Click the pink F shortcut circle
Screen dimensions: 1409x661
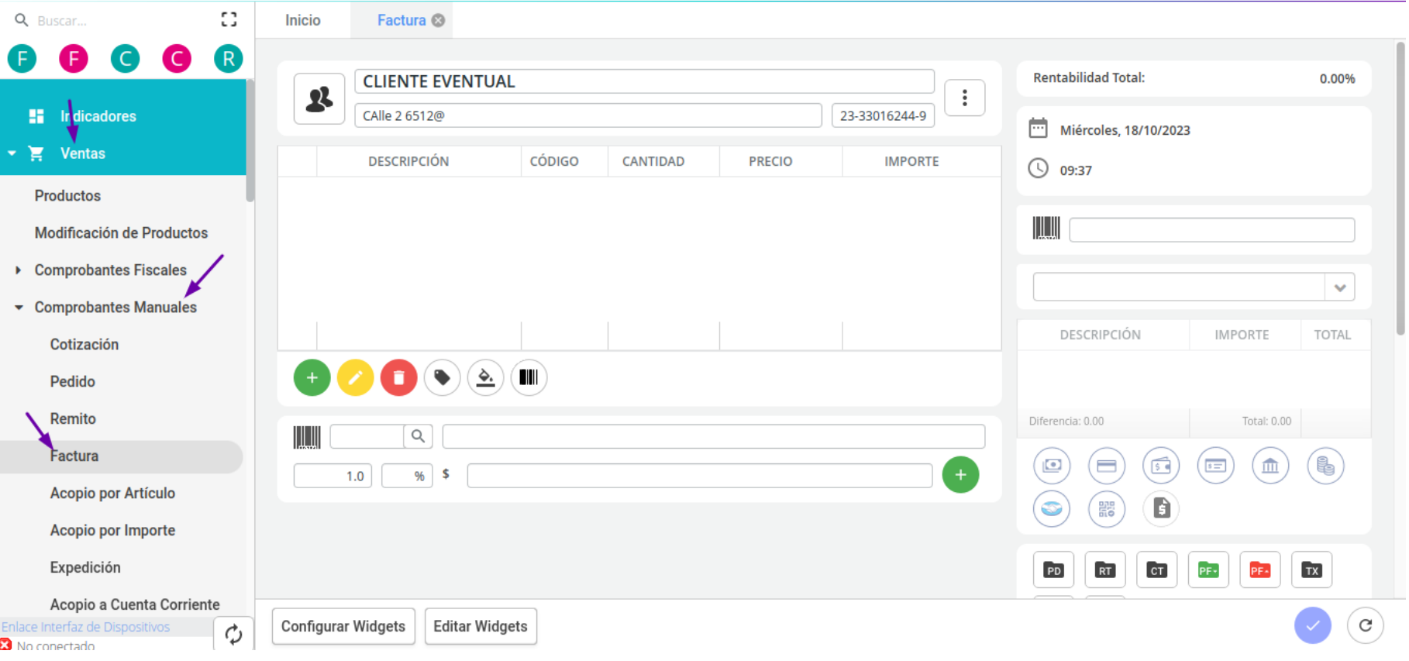click(74, 59)
